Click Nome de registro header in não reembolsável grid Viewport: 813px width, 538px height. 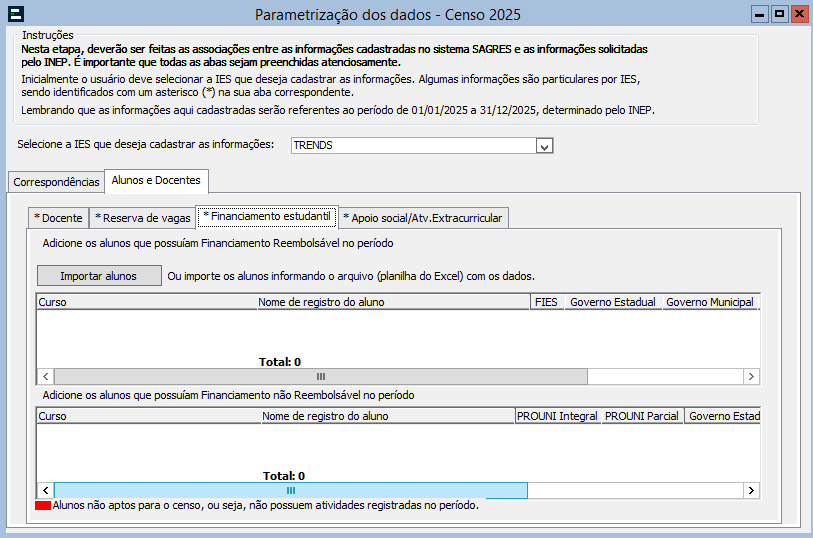387,416
